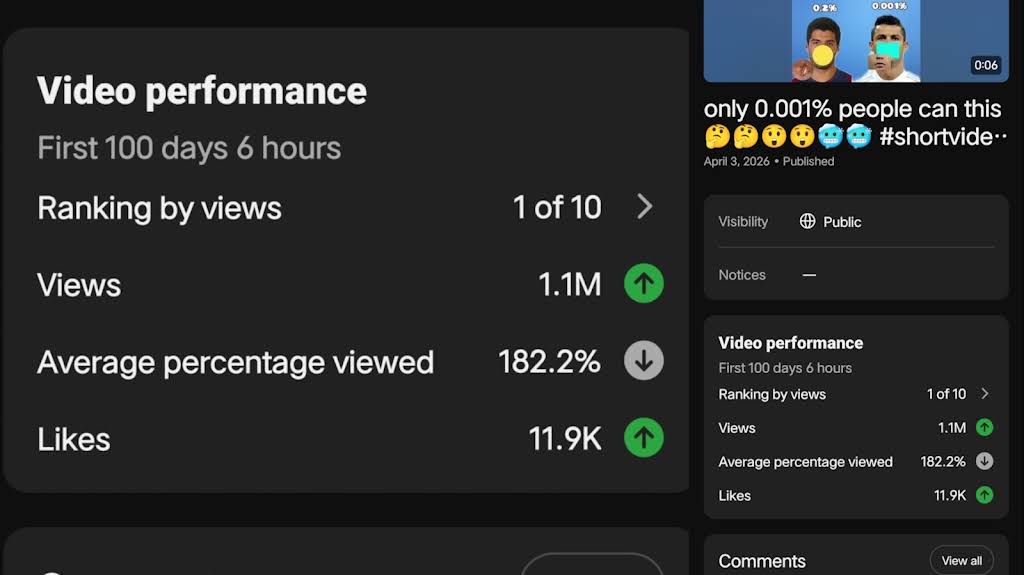The width and height of the screenshot is (1024, 575).
Task: Click '182.2%' value in large panel
Action: click(549, 362)
